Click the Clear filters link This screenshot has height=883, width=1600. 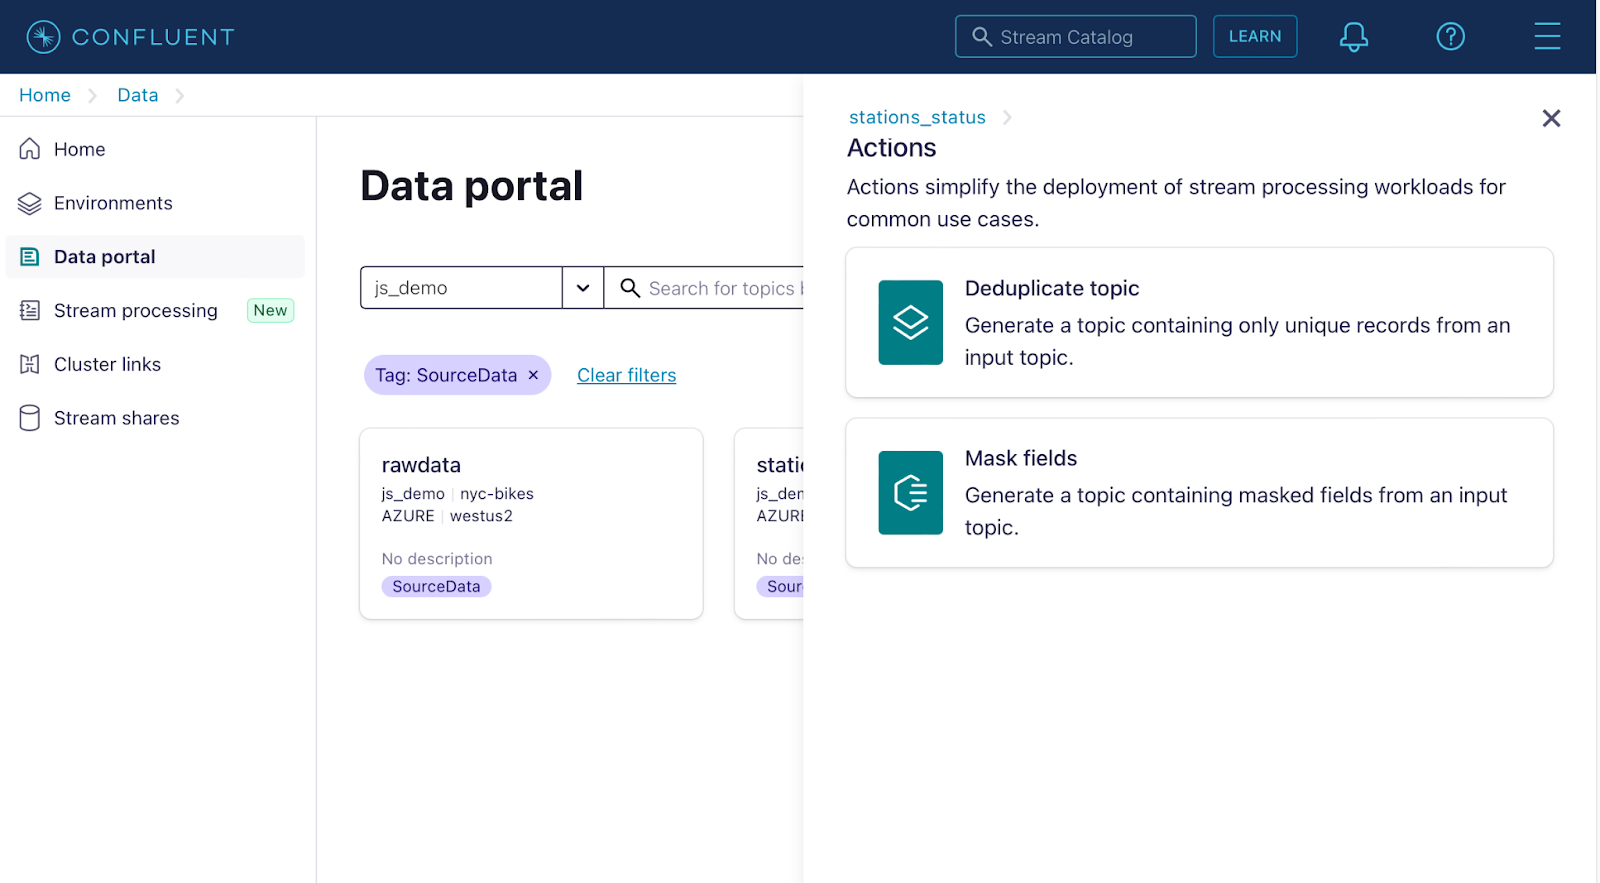(x=627, y=375)
